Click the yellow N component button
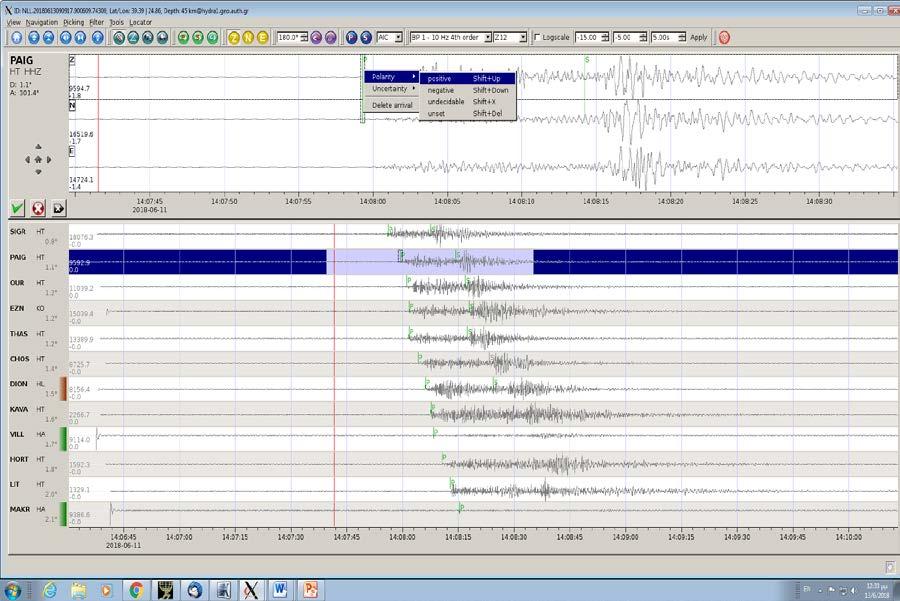Image resolution: width=900 pixels, height=601 pixels. pos(248,37)
